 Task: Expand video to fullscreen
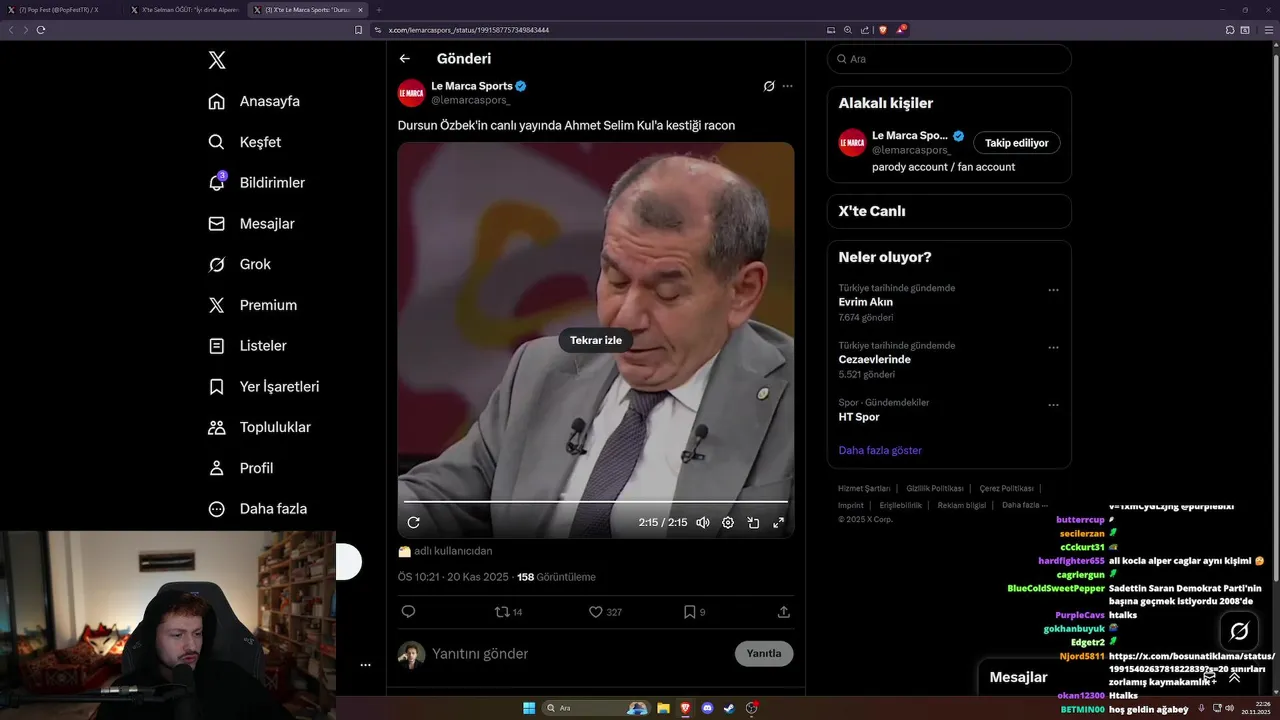pyautogui.click(x=778, y=522)
